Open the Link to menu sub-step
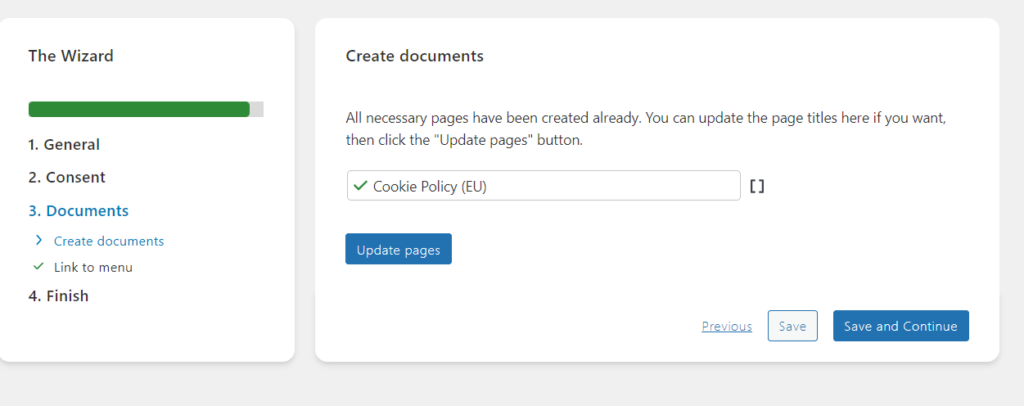Screen dimensions: 1024x406 point(93,267)
